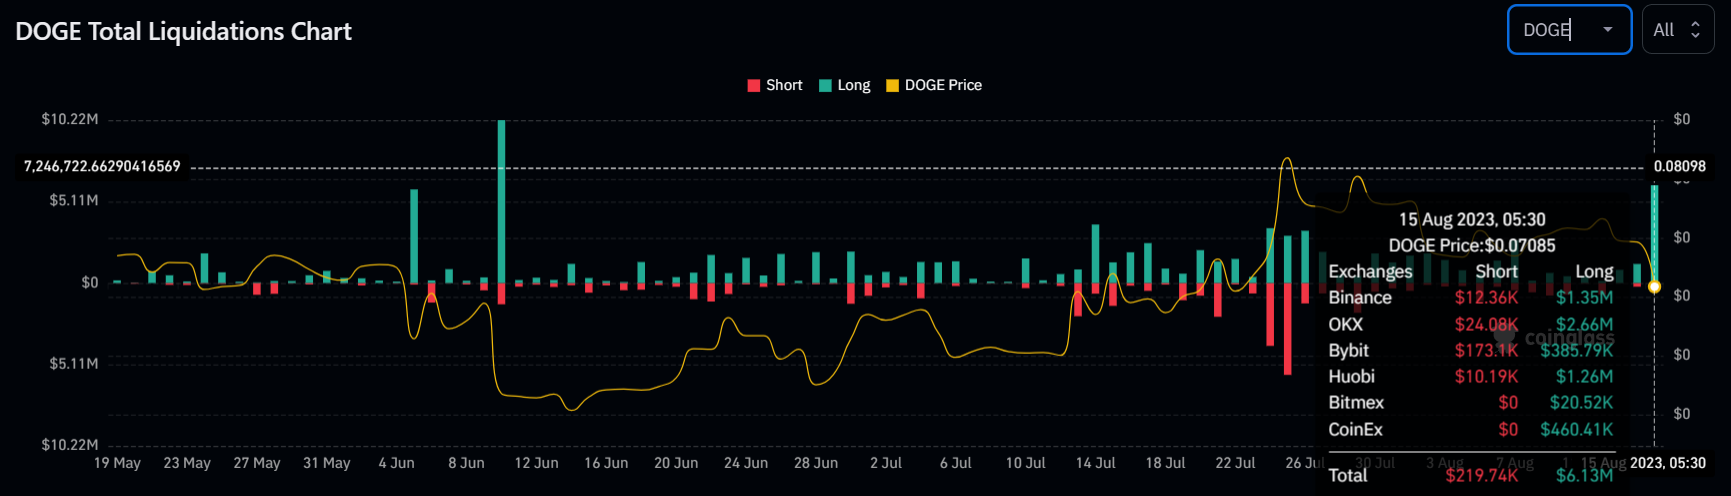This screenshot has width=1731, height=496.
Task: Click the DOGE Total Liquidations Chart title
Action: [184, 31]
